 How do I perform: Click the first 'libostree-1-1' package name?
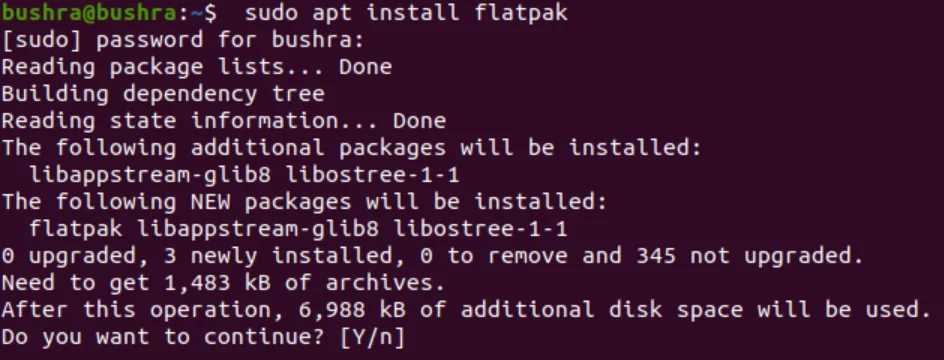pos(372,175)
